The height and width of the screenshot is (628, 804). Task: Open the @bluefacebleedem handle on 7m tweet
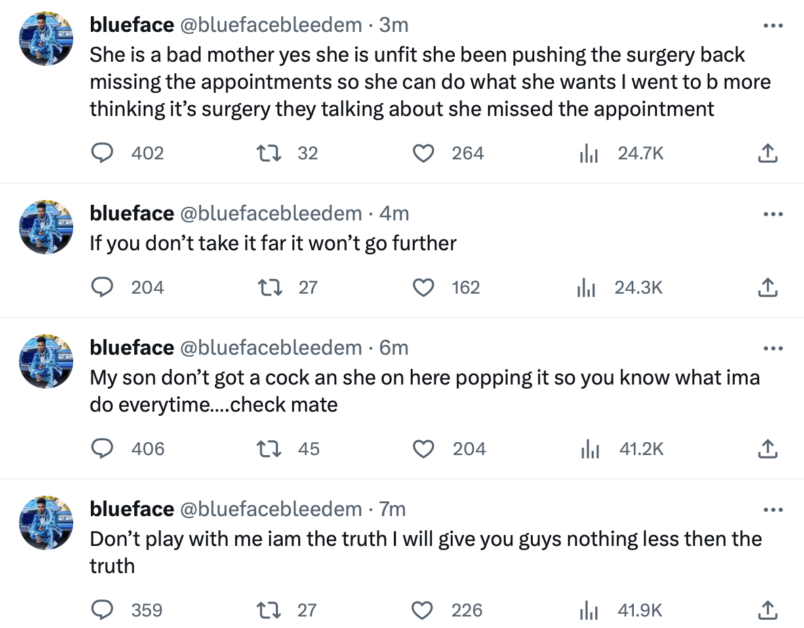click(271, 509)
